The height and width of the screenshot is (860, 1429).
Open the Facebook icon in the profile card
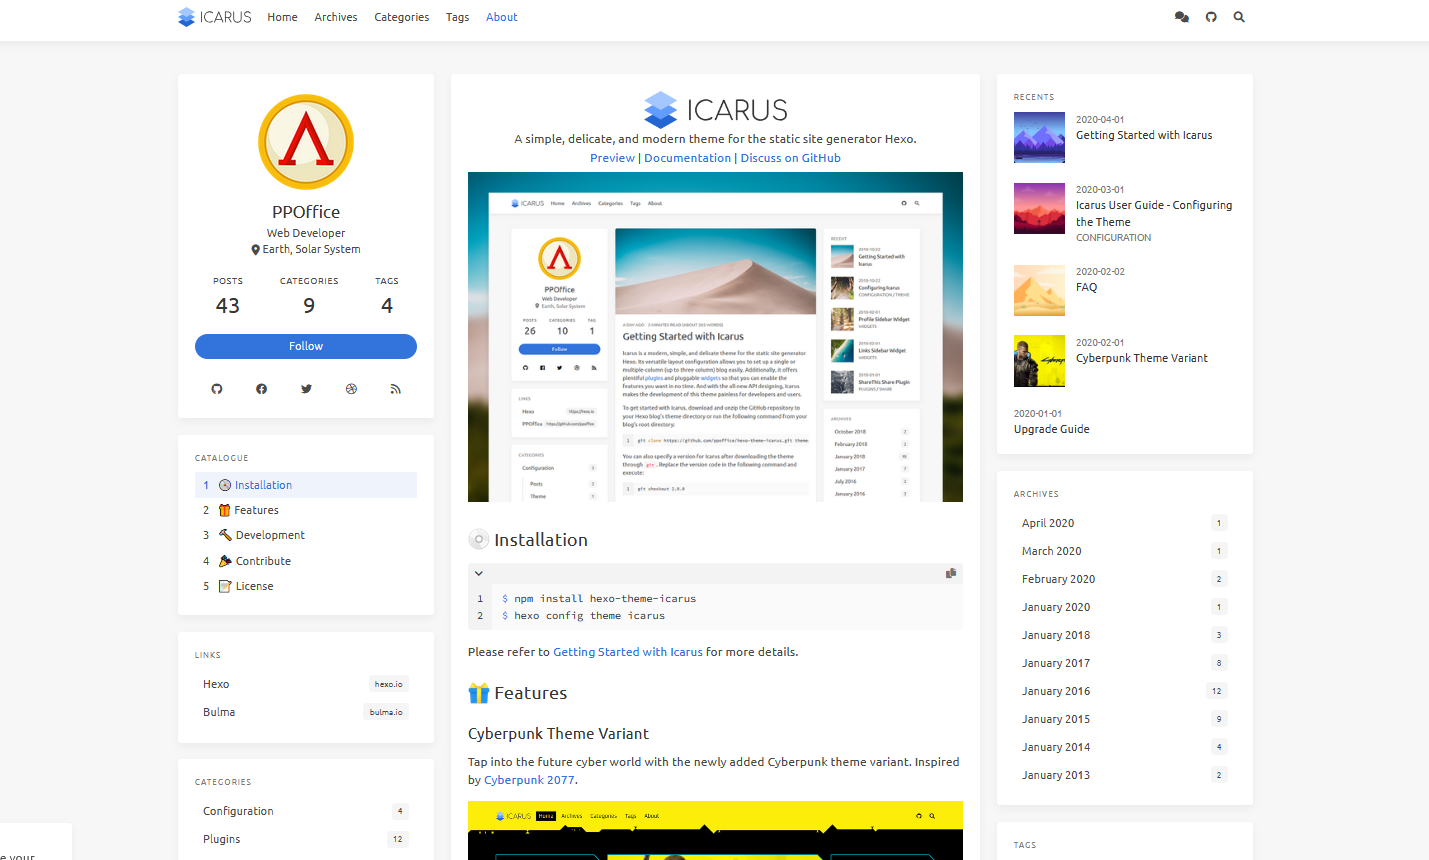click(261, 389)
